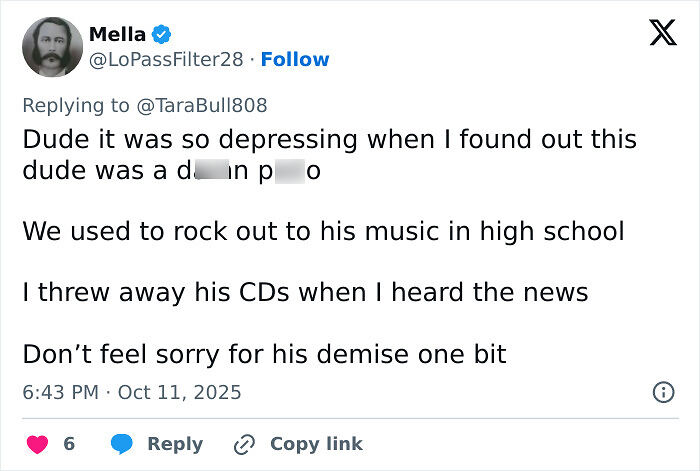Click the line starting "Dude it was so depressing"
This screenshot has height=471, width=700.
click(329, 139)
